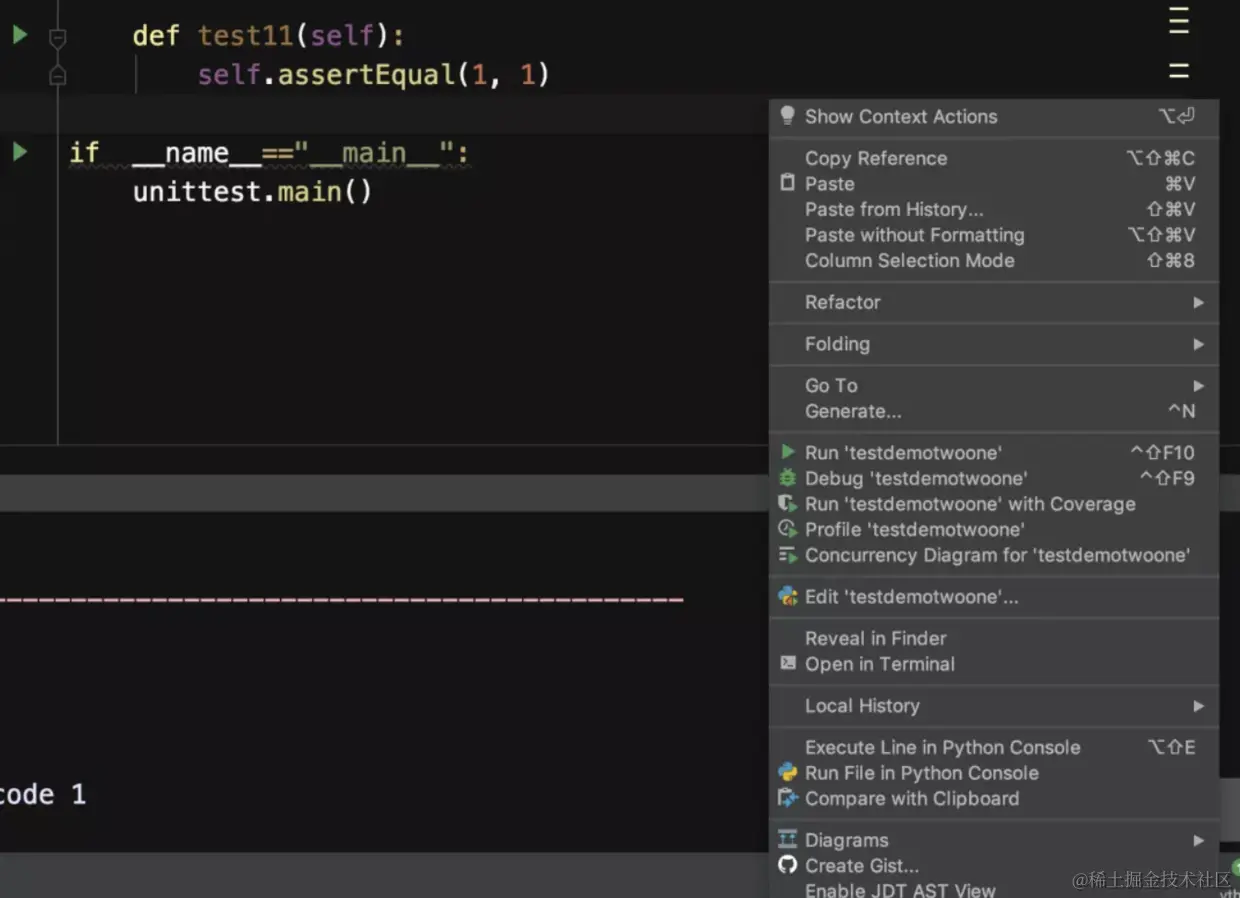Click Debug 'testdemotwoone' bug icon
1240x898 pixels.
[x=788, y=478]
